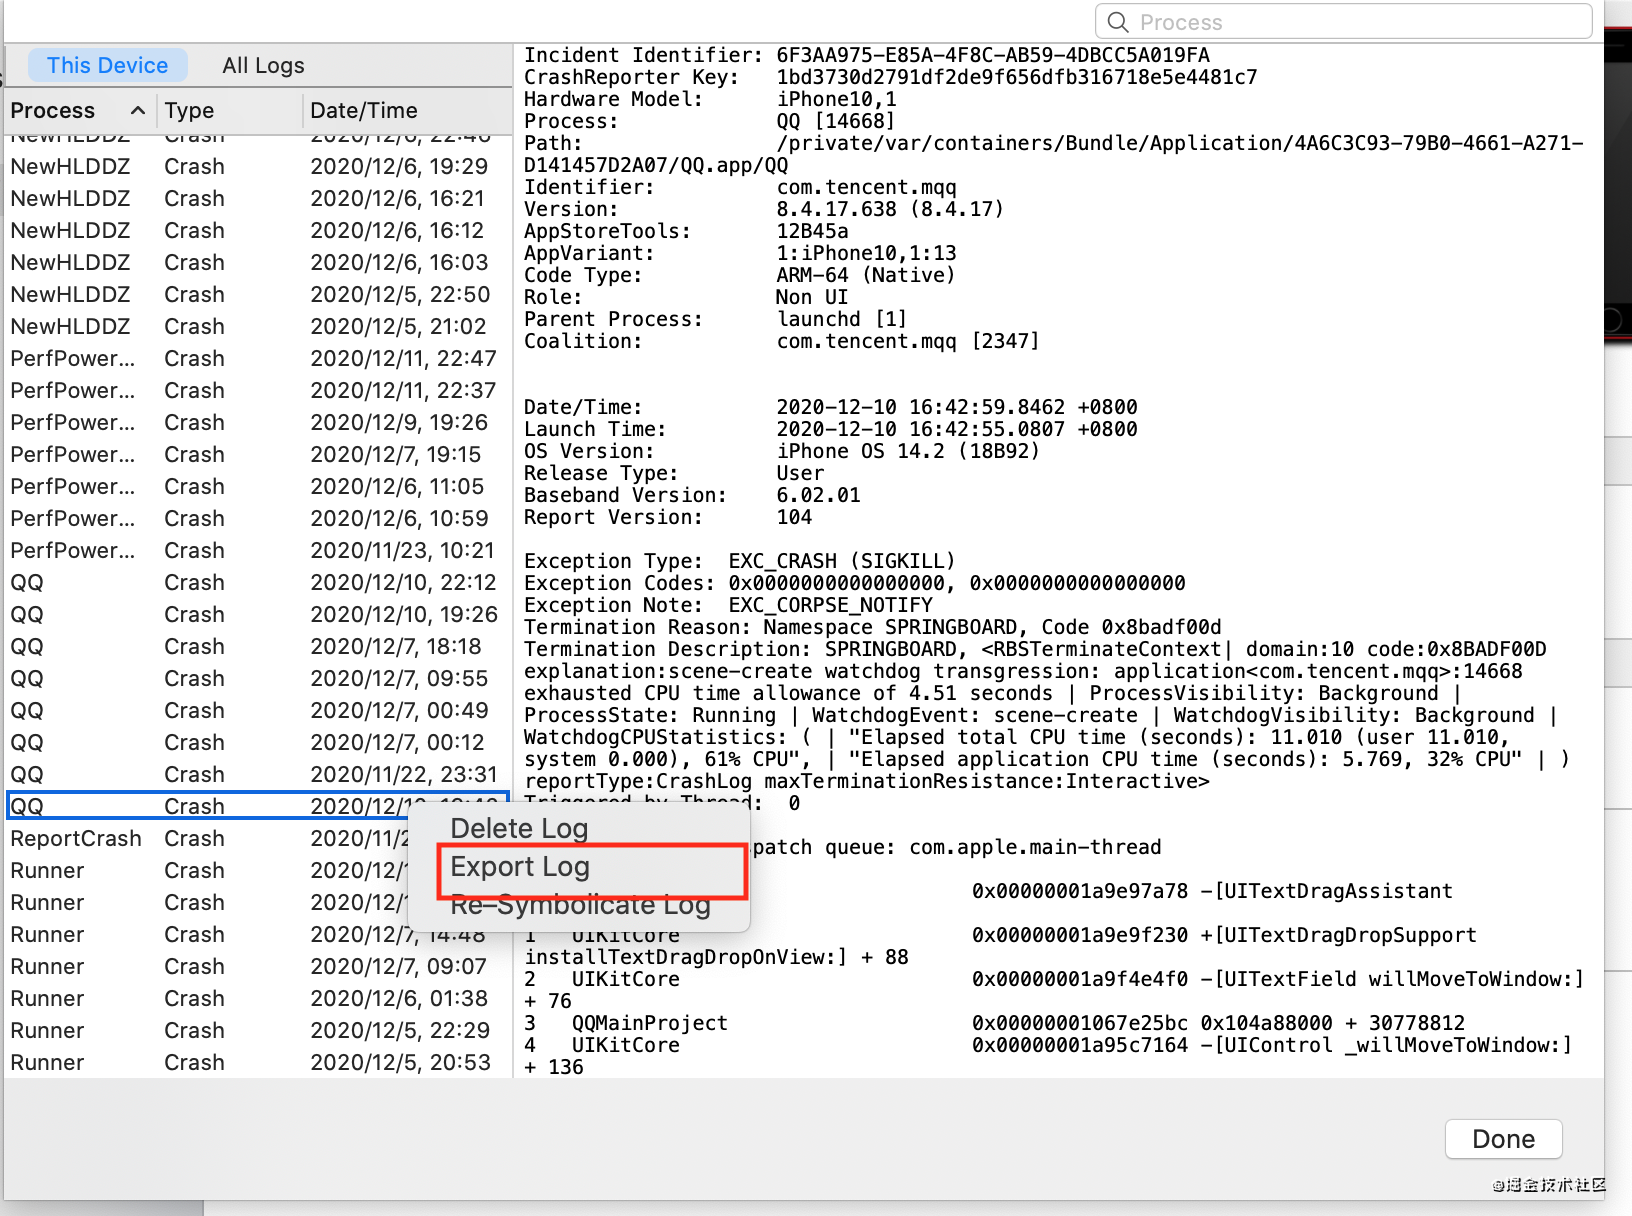Screen dimensions: 1632x1216
Task: Click the Version 8.4.17.638 line
Action: tap(764, 209)
